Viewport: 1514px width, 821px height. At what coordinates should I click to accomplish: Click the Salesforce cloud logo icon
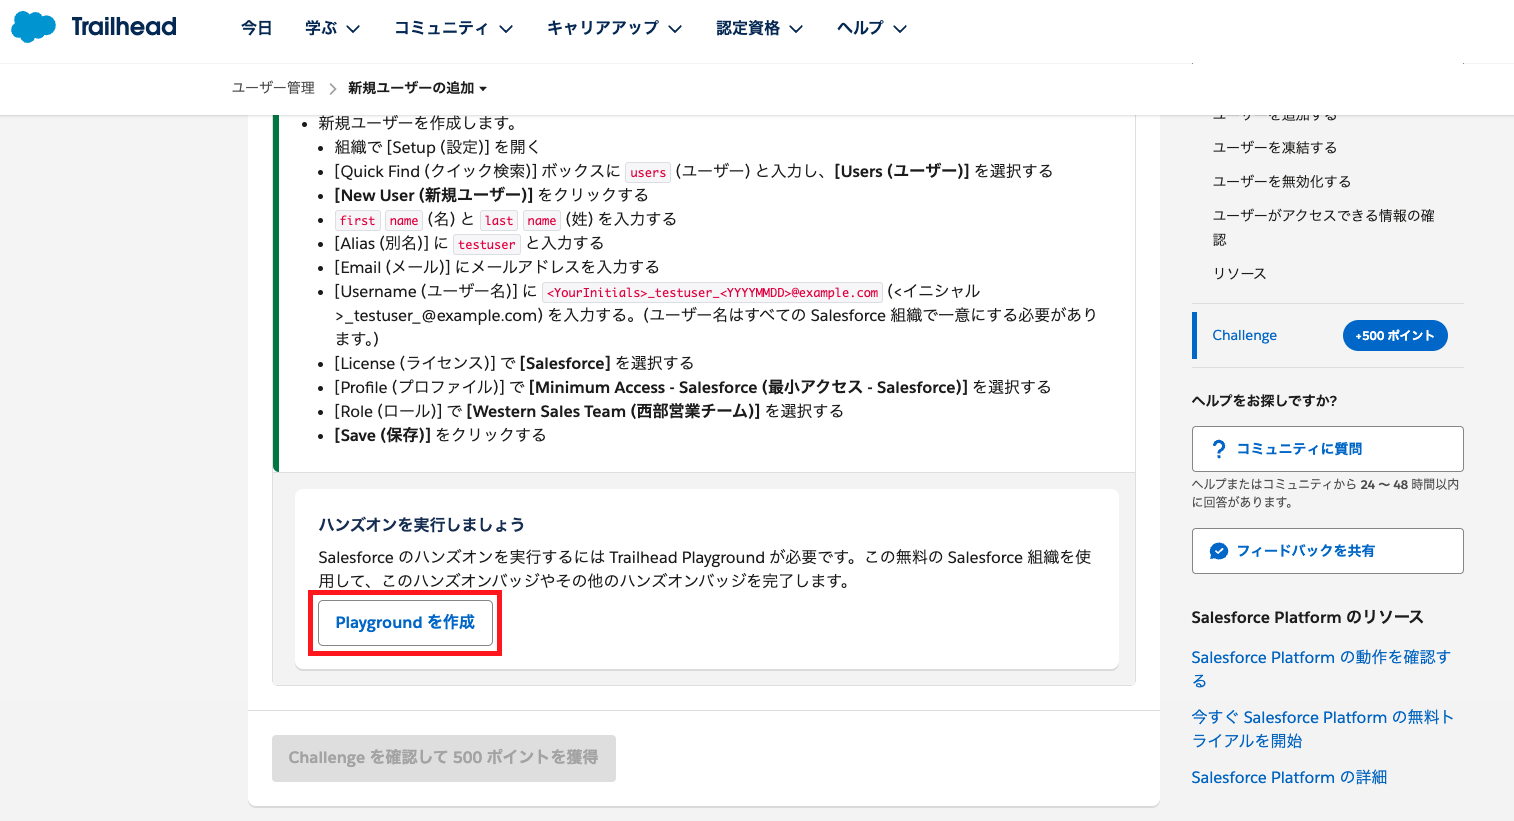34,27
